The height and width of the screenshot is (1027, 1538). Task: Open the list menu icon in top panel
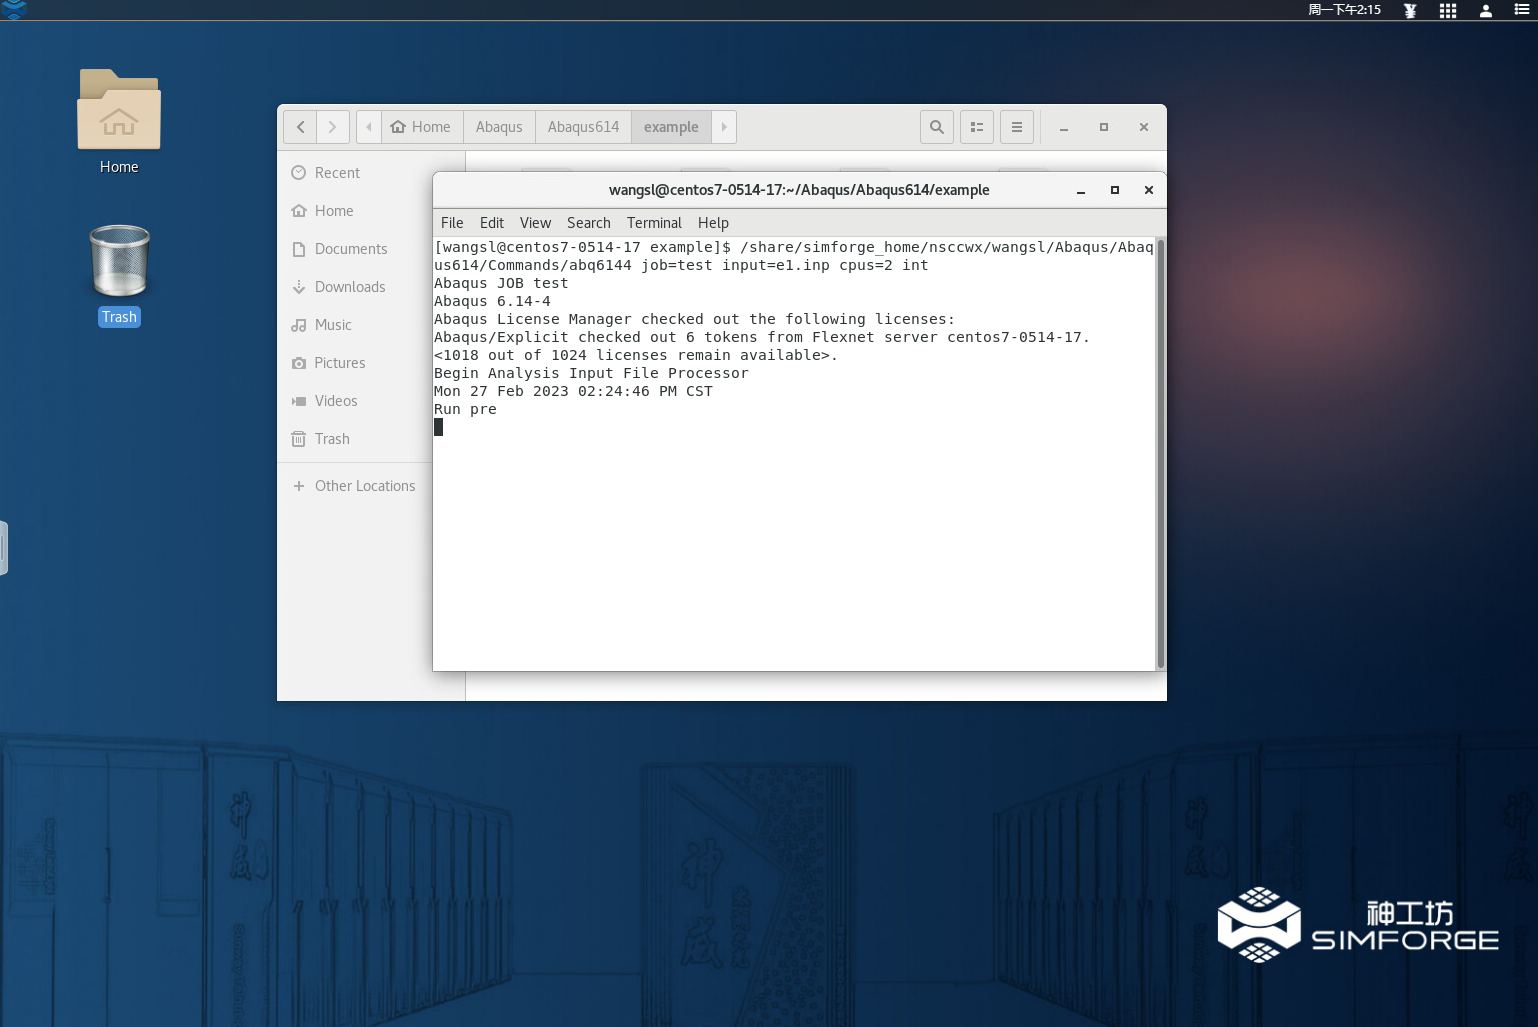point(1522,10)
